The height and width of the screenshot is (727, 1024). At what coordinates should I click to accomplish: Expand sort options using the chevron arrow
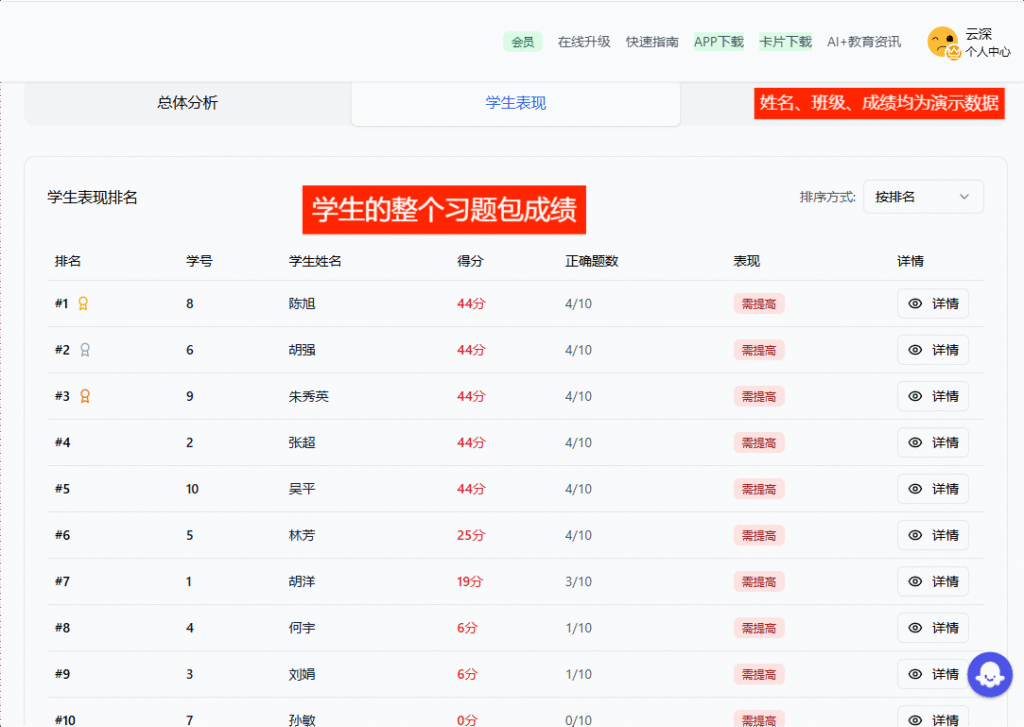(964, 197)
